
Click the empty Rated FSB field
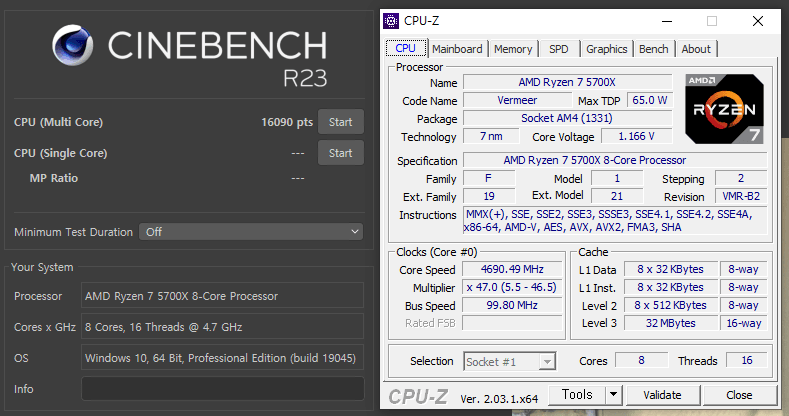point(512,323)
